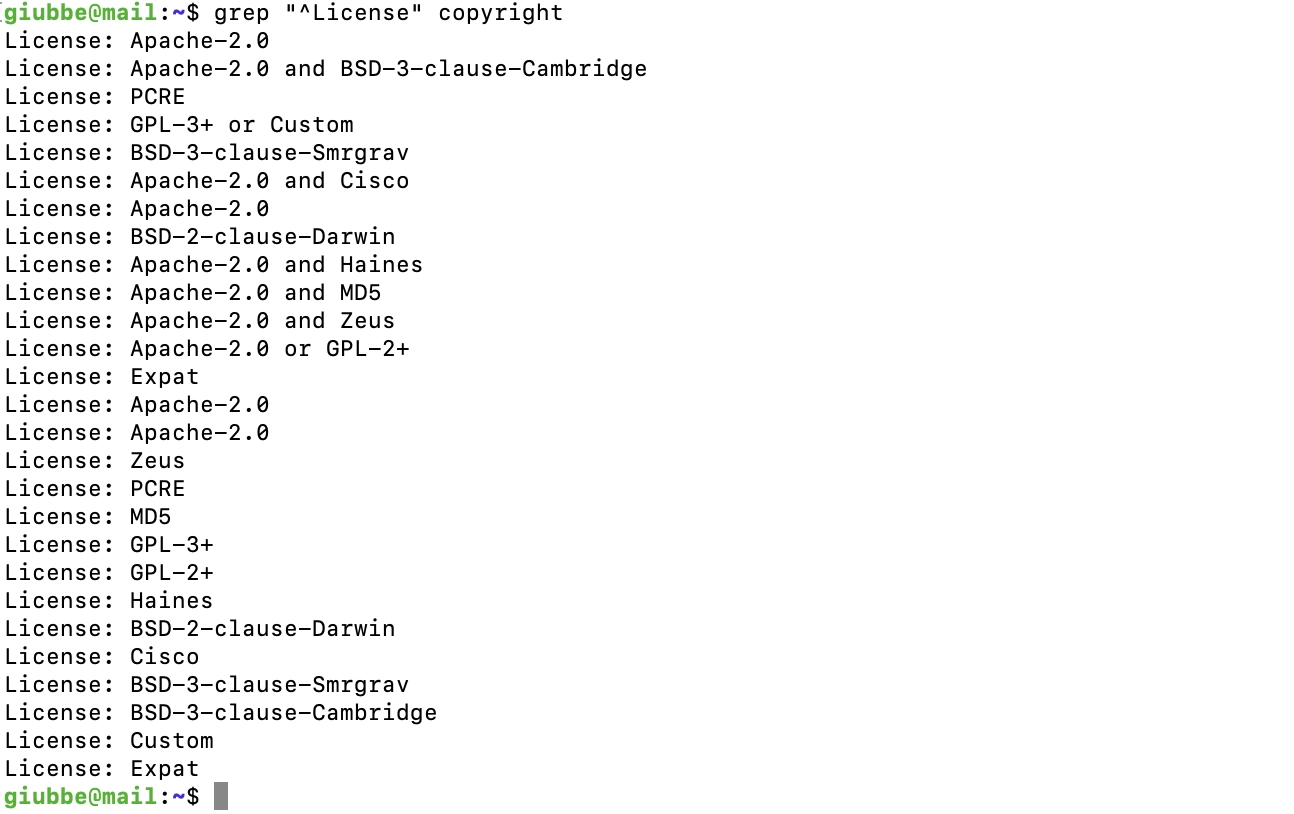
Task: Click the line 'License: Apache-2.0 and BSD-3-clause-Cambridge'
Action: [x=326, y=69]
